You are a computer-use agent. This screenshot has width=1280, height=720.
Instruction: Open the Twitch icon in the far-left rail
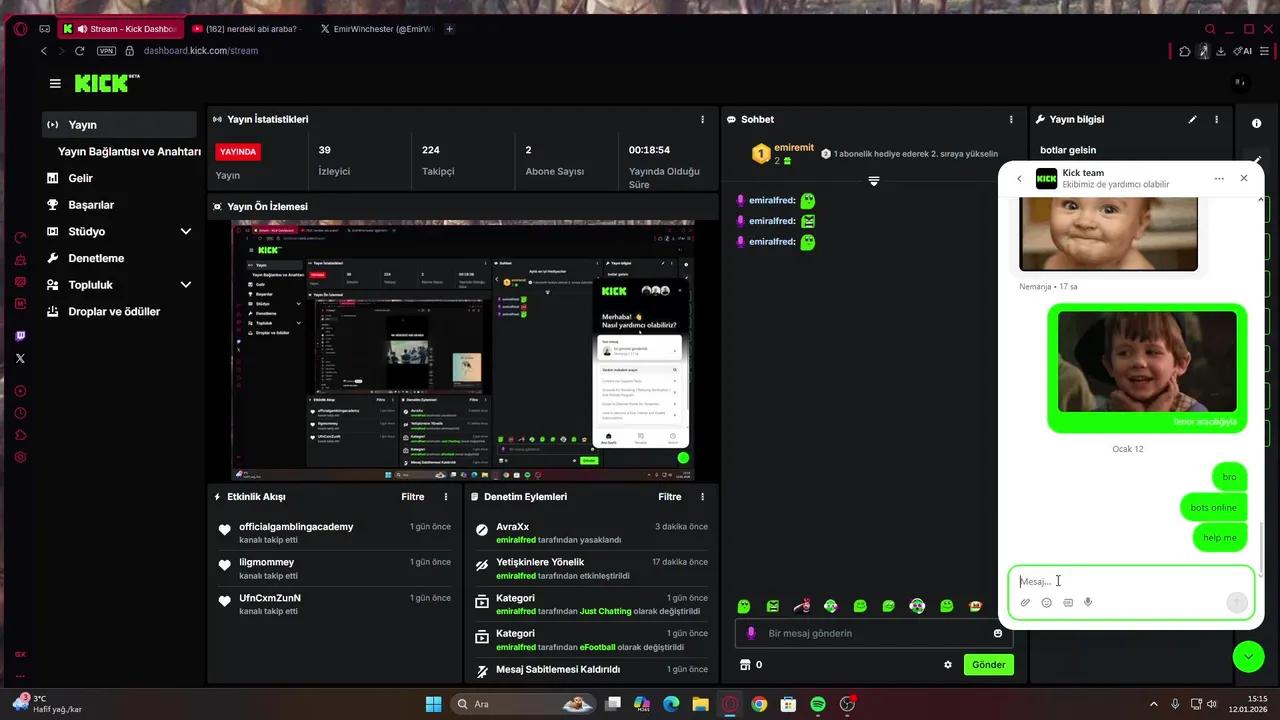pos(20,335)
